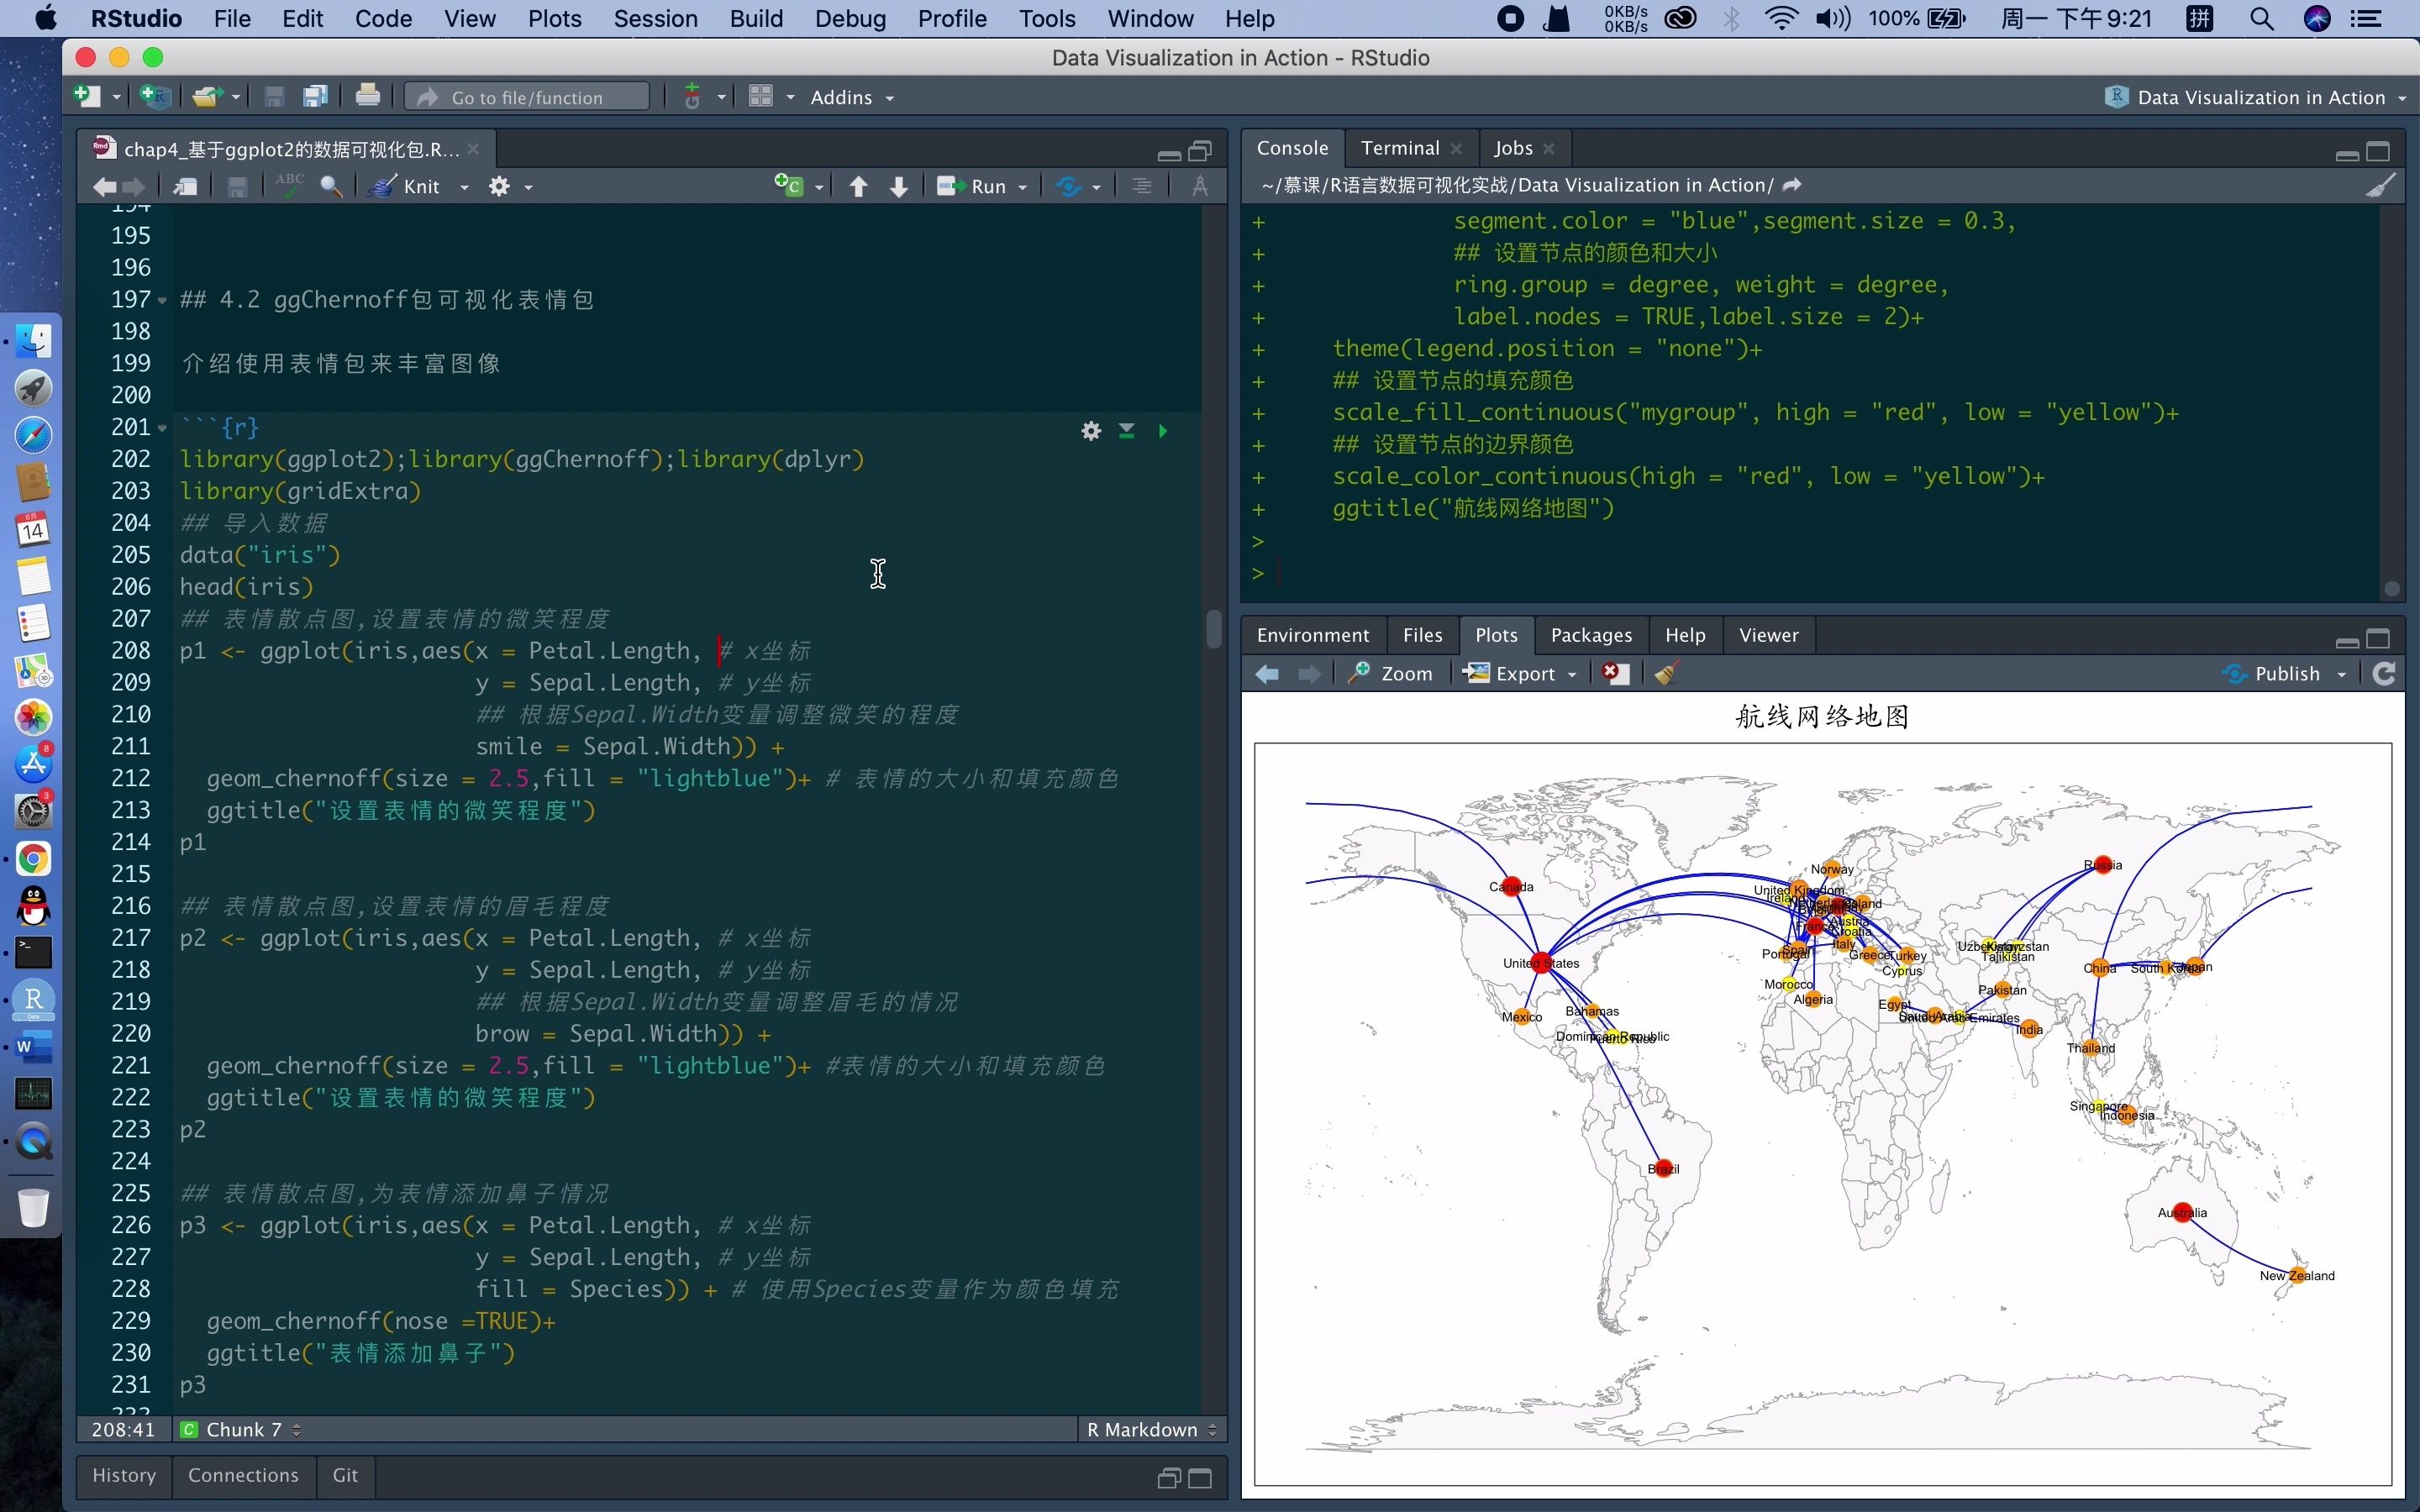The height and width of the screenshot is (1512, 2420).
Task: Switch to the Terminal tab
Action: click(1399, 148)
